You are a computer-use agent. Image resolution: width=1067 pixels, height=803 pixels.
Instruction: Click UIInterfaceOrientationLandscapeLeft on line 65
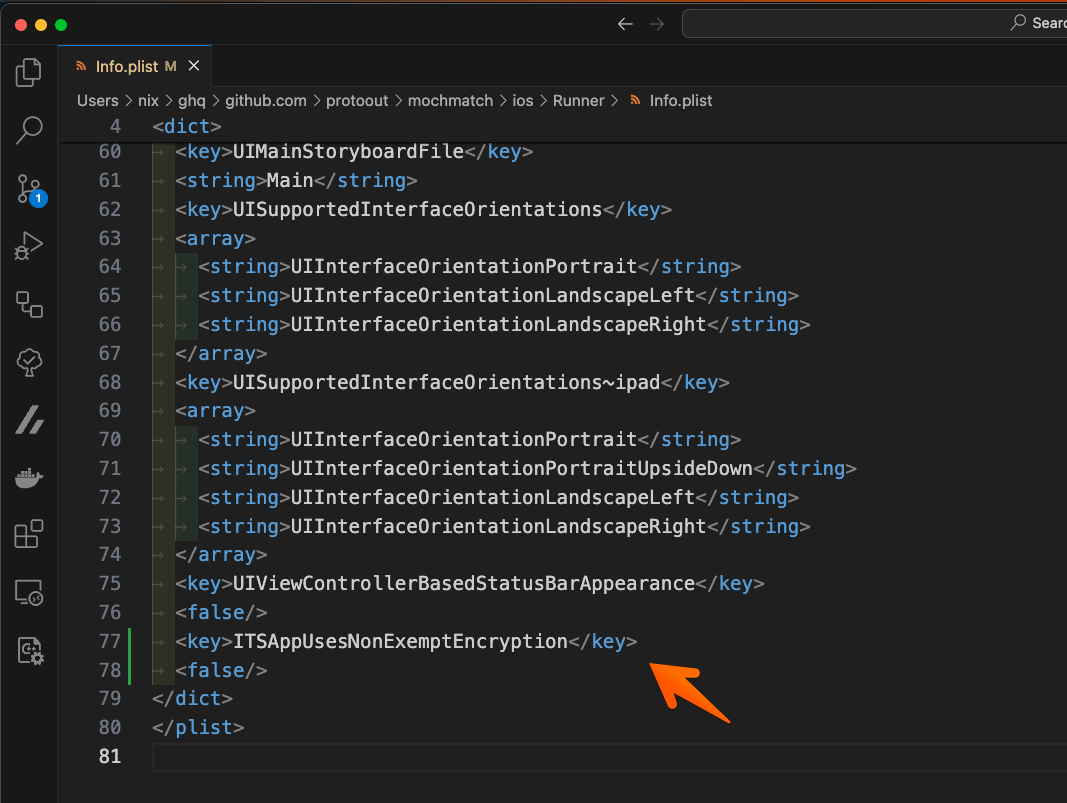(x=493, y=295)
